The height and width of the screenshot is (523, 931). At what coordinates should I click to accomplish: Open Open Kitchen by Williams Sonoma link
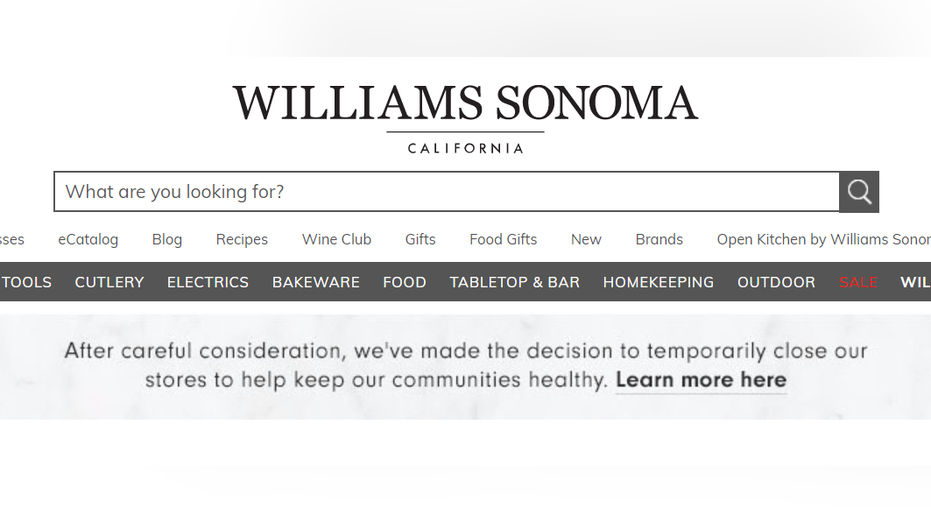coord(824,239)
